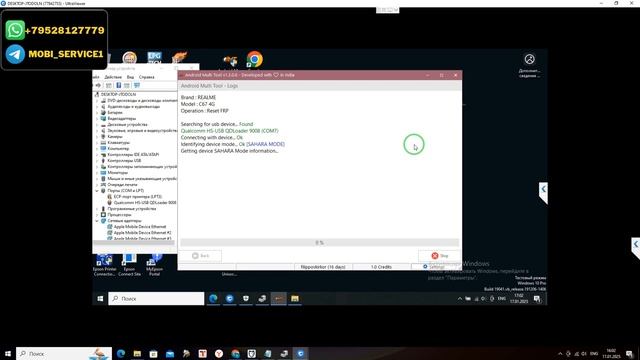Click the UltraViewer icon on local taskbar
Screen dimensions: 640x360
(x=300, y=353)
